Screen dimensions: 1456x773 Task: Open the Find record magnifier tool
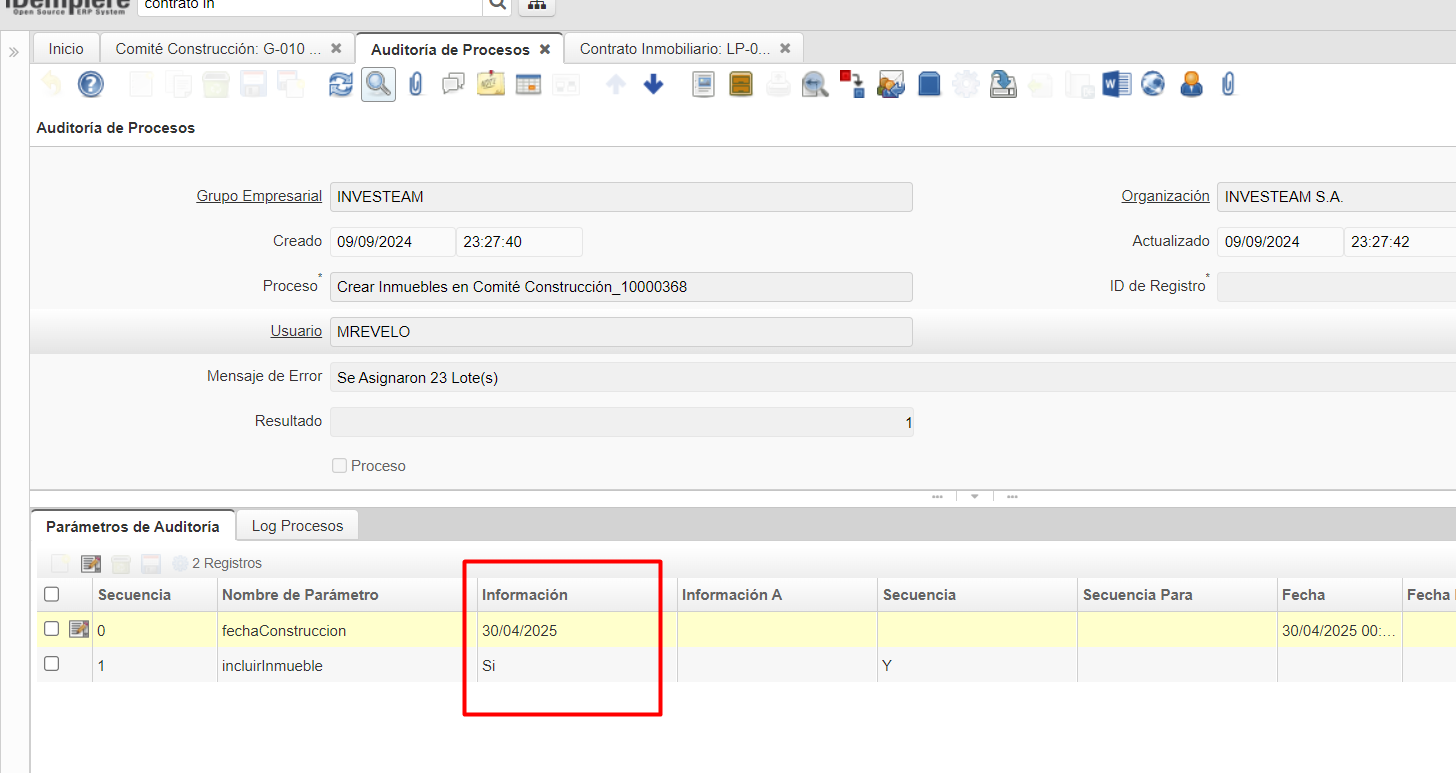pyautogui.click(x=378, y=85)
